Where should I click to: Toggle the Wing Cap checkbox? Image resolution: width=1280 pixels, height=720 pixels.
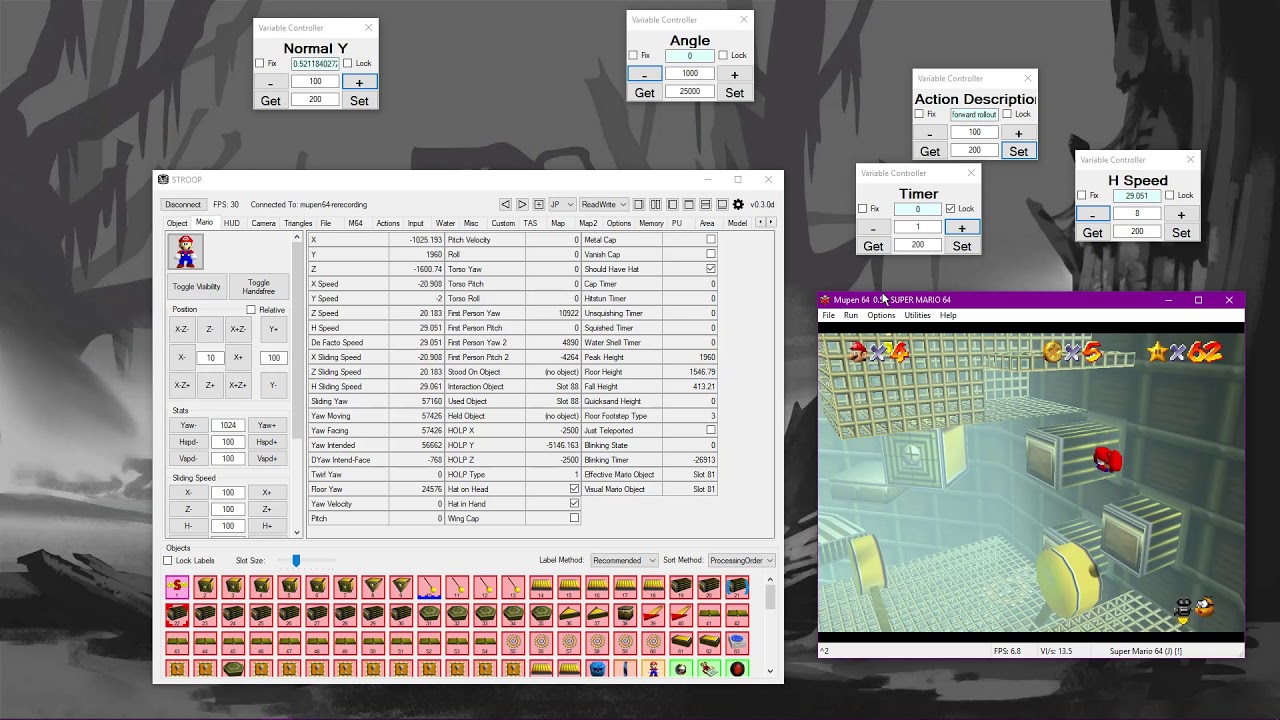(574, 518)
